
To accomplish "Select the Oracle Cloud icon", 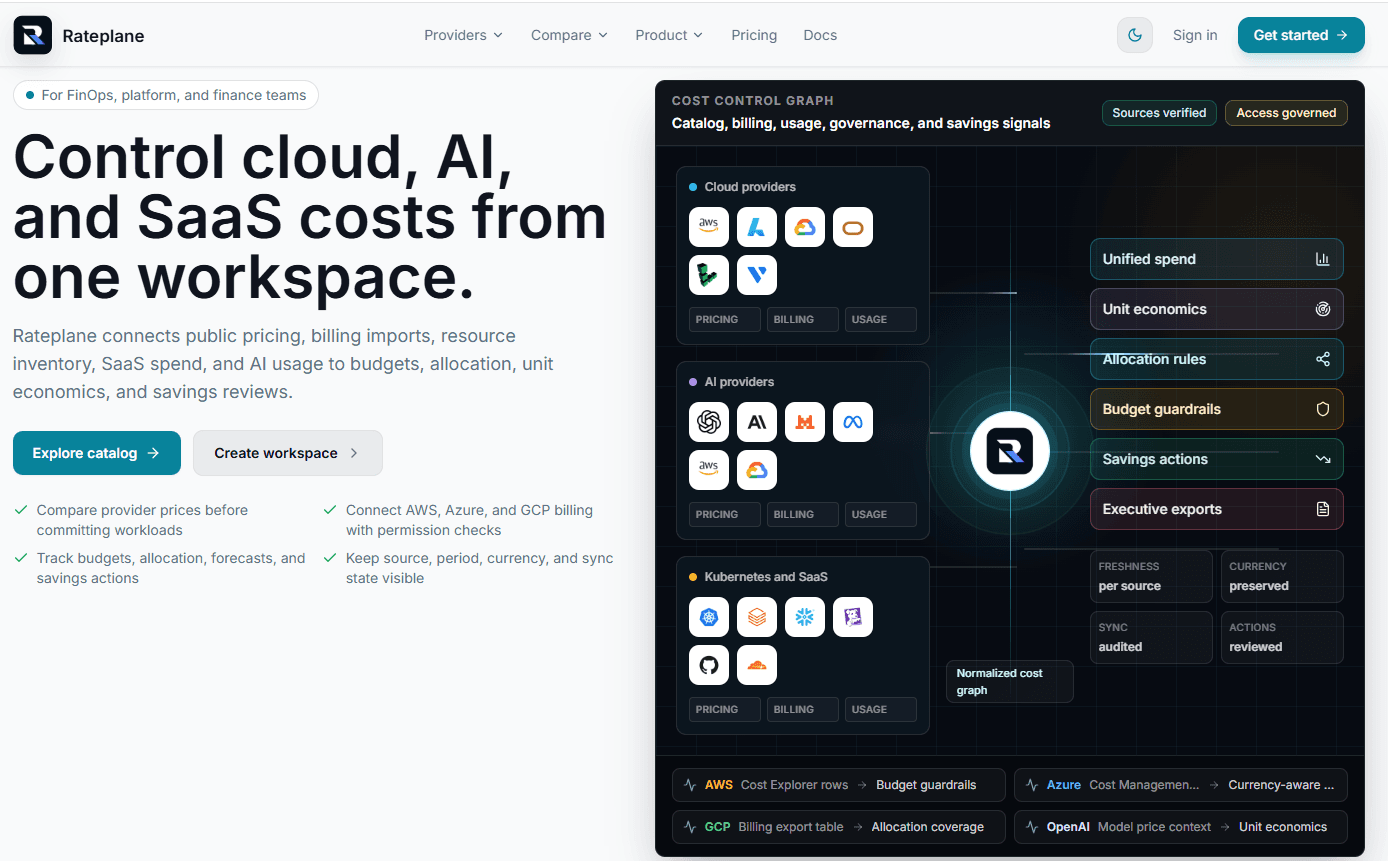I will coord(853,227).
